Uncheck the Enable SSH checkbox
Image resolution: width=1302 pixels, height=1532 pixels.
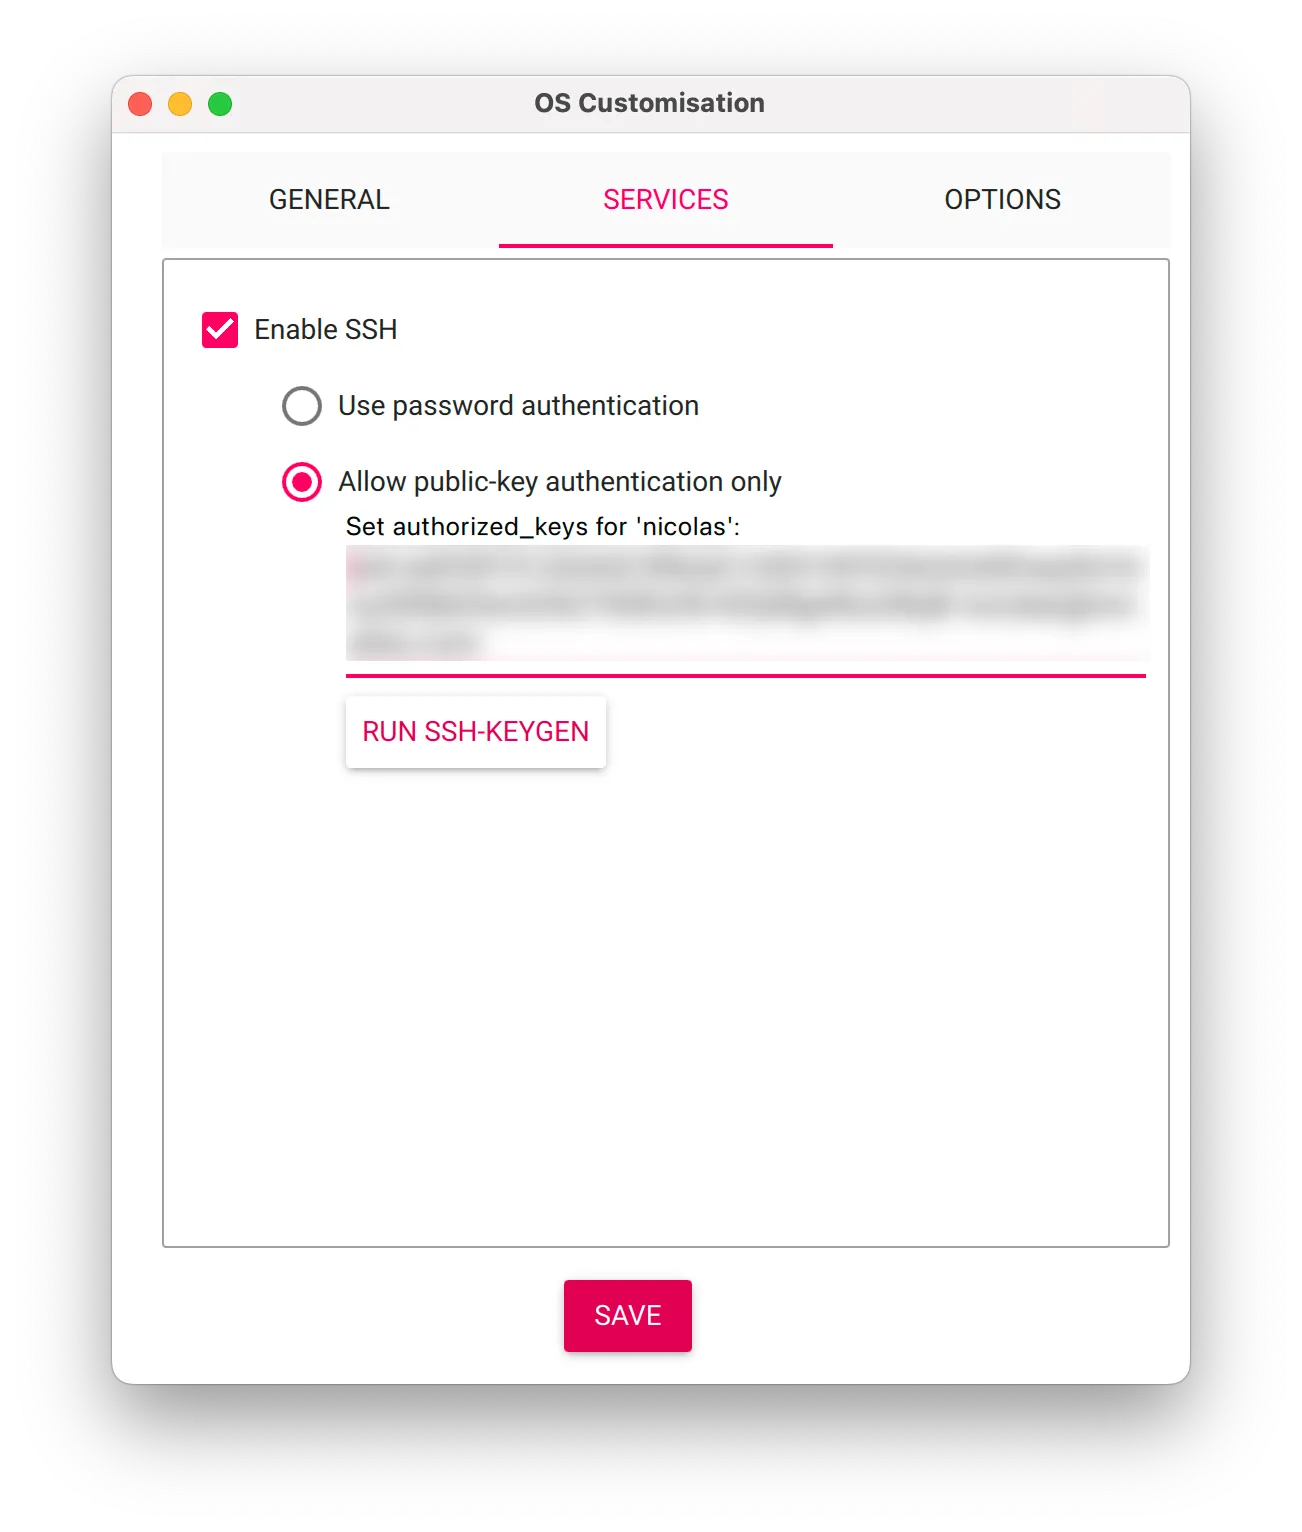[x=220, y=330]
